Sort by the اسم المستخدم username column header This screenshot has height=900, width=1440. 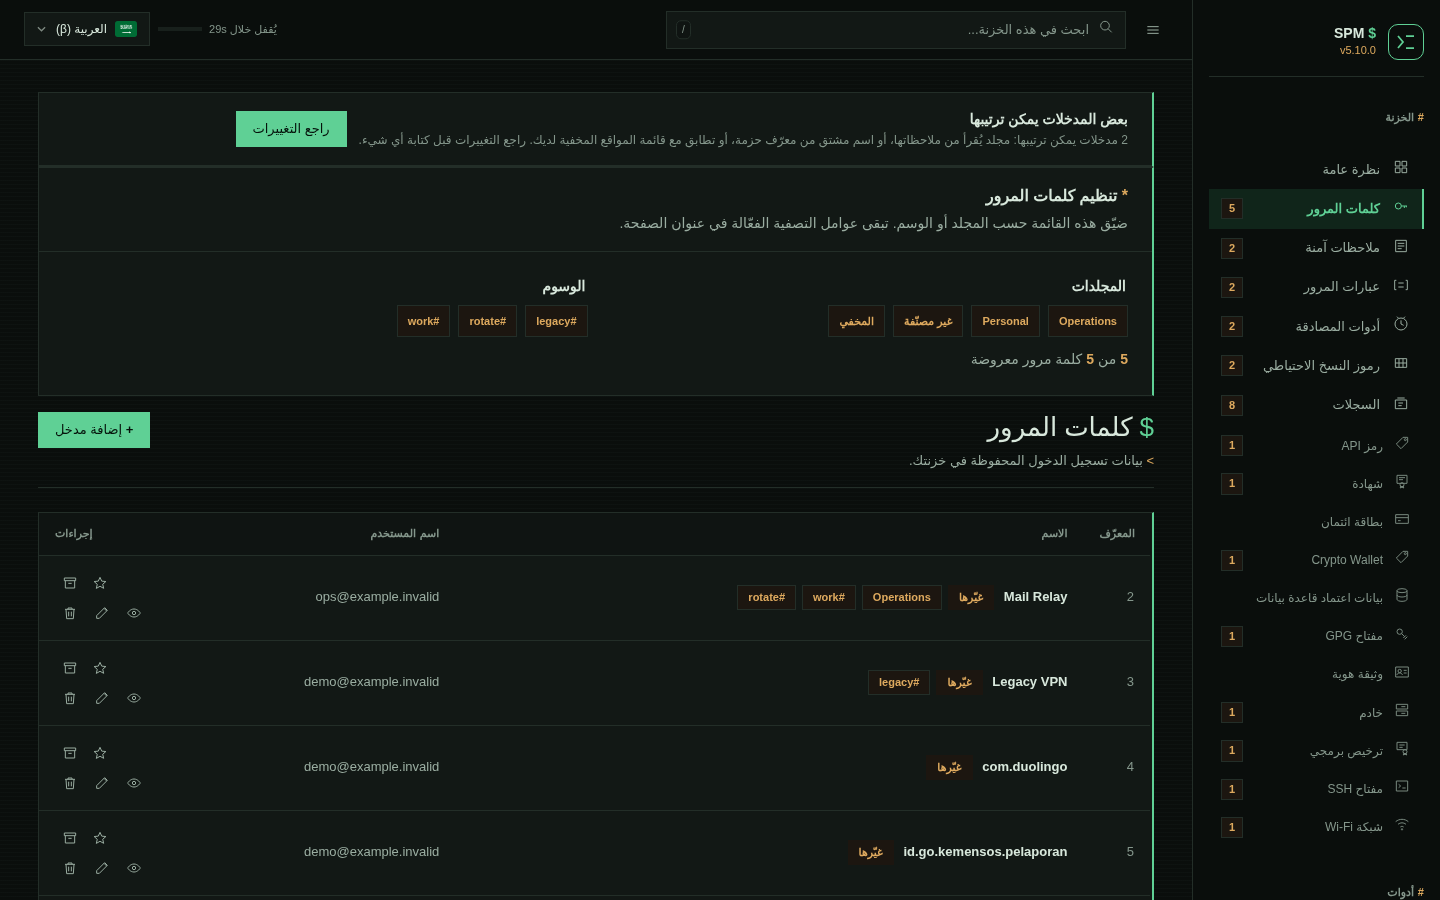405,534
